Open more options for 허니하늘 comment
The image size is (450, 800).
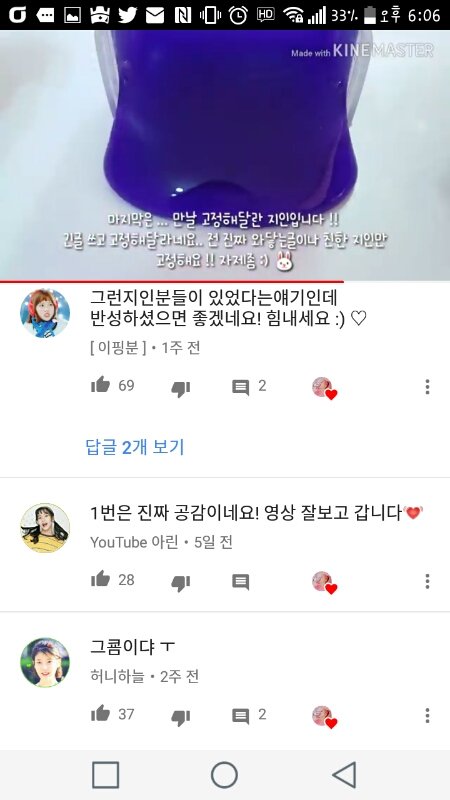click(x=427, y=715)
